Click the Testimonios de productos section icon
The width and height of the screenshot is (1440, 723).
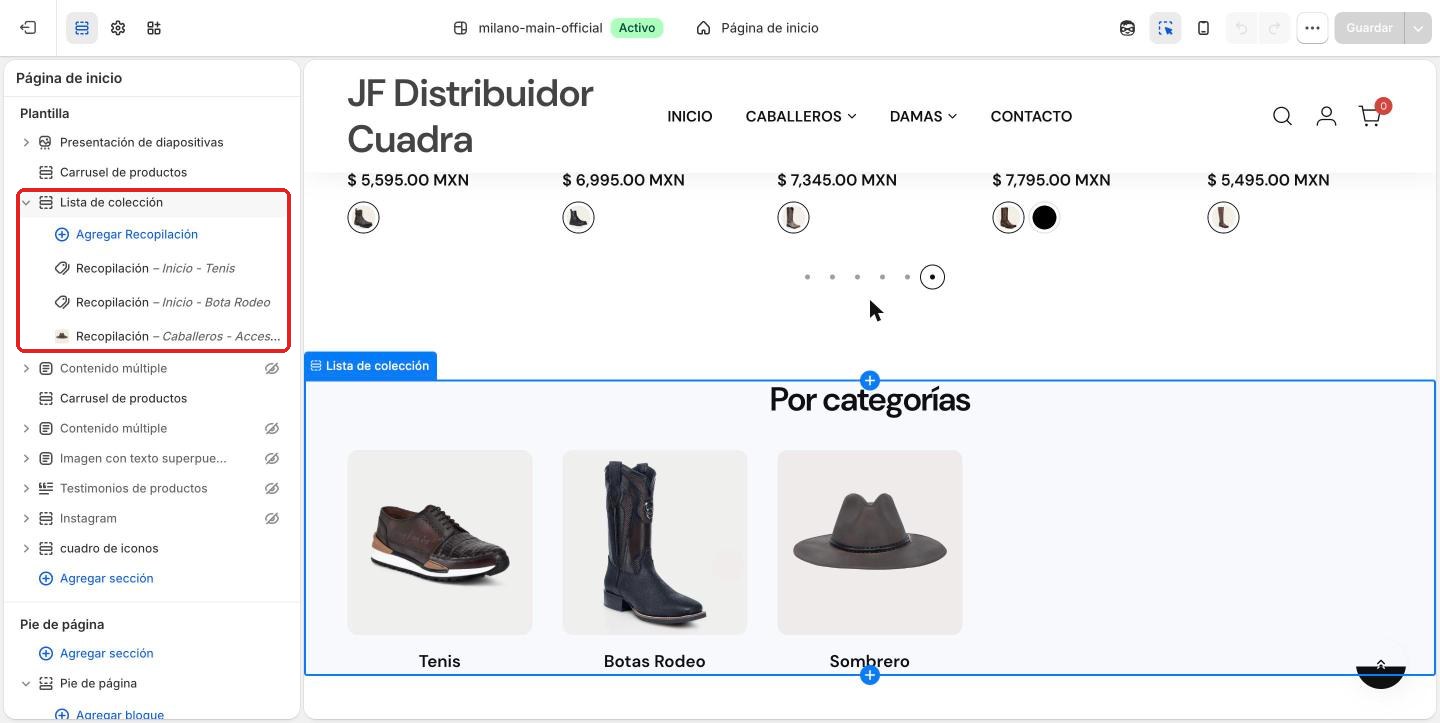coord(45,488)
